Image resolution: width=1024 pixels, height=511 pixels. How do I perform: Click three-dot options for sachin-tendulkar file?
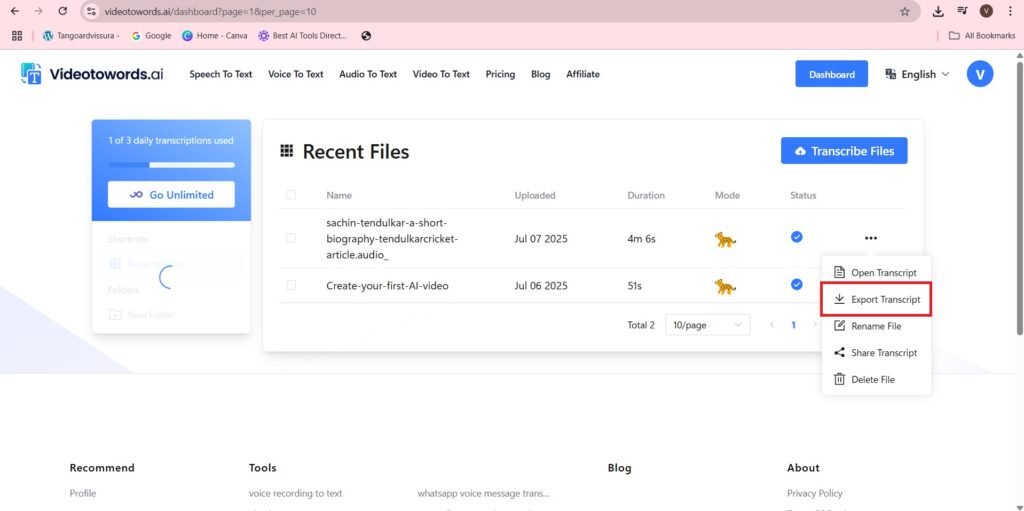(871, 239)
